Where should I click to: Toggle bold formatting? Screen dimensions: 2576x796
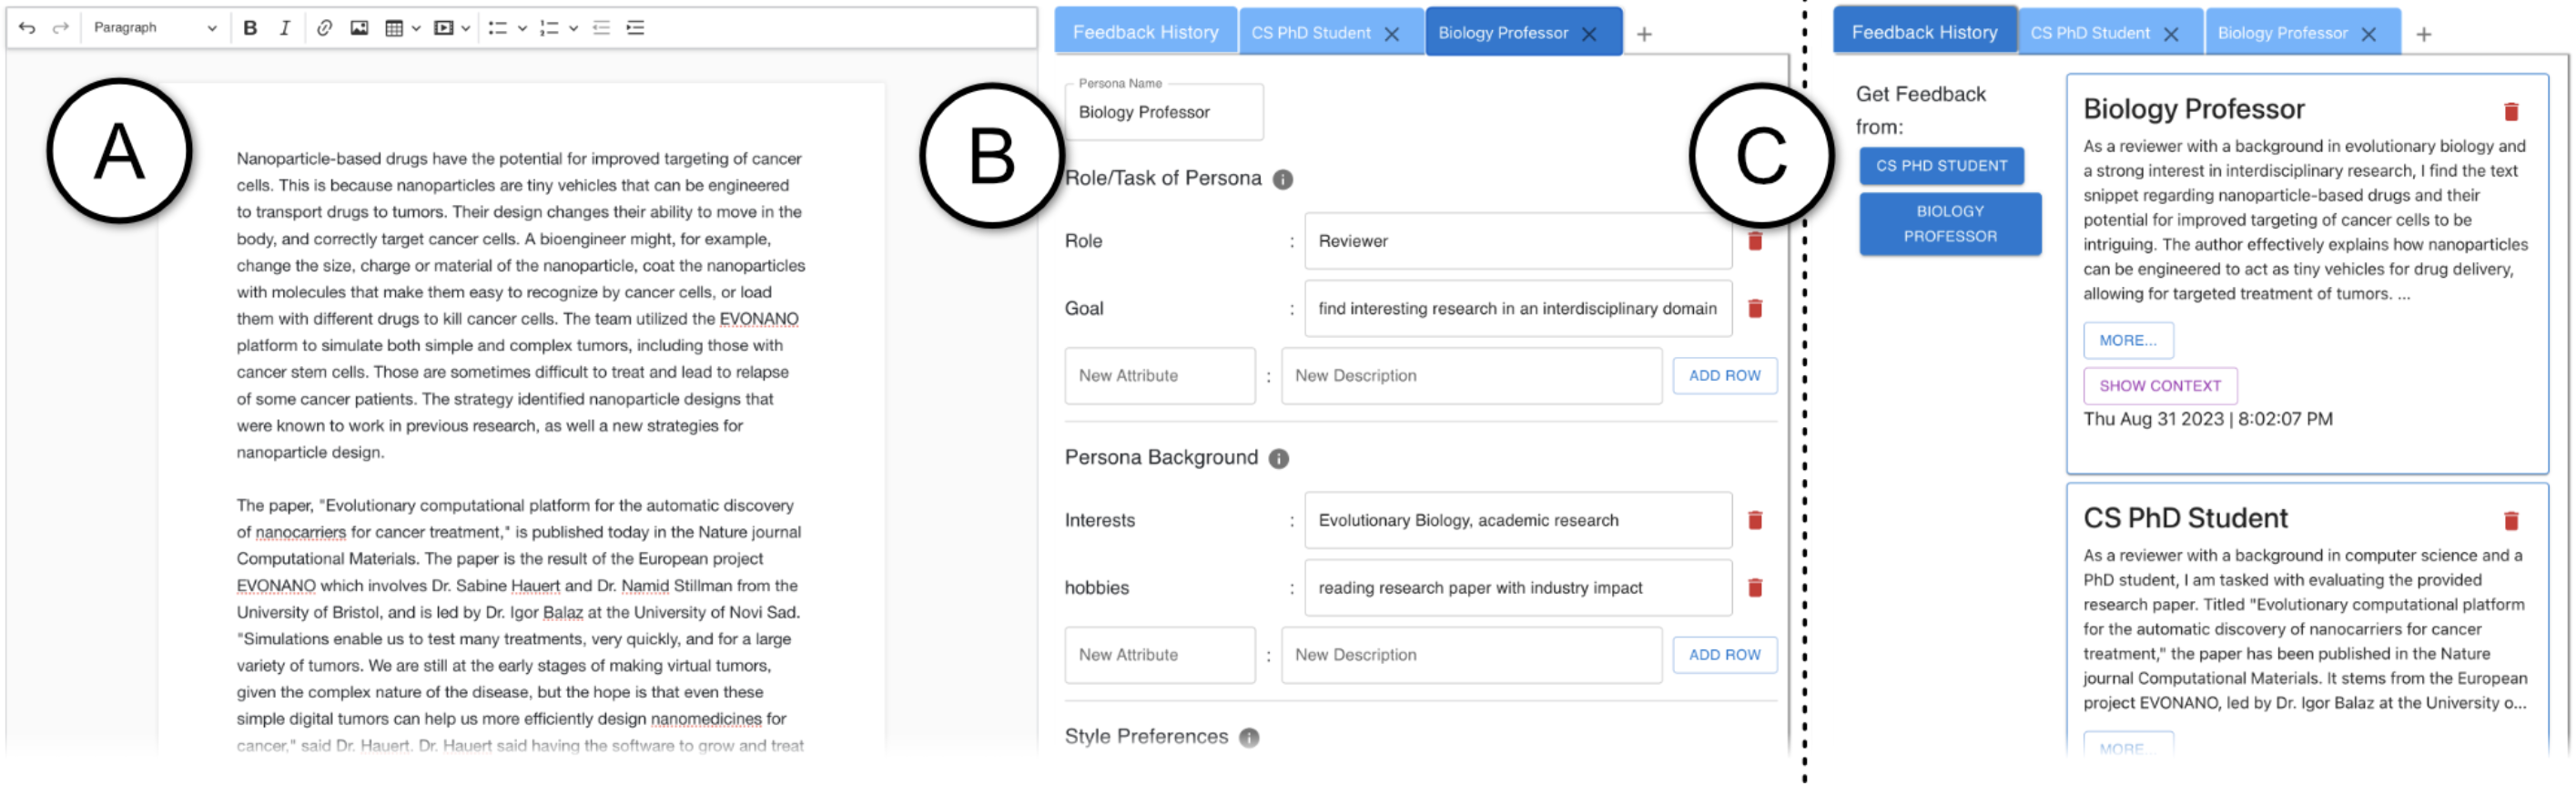coord(250,28)
